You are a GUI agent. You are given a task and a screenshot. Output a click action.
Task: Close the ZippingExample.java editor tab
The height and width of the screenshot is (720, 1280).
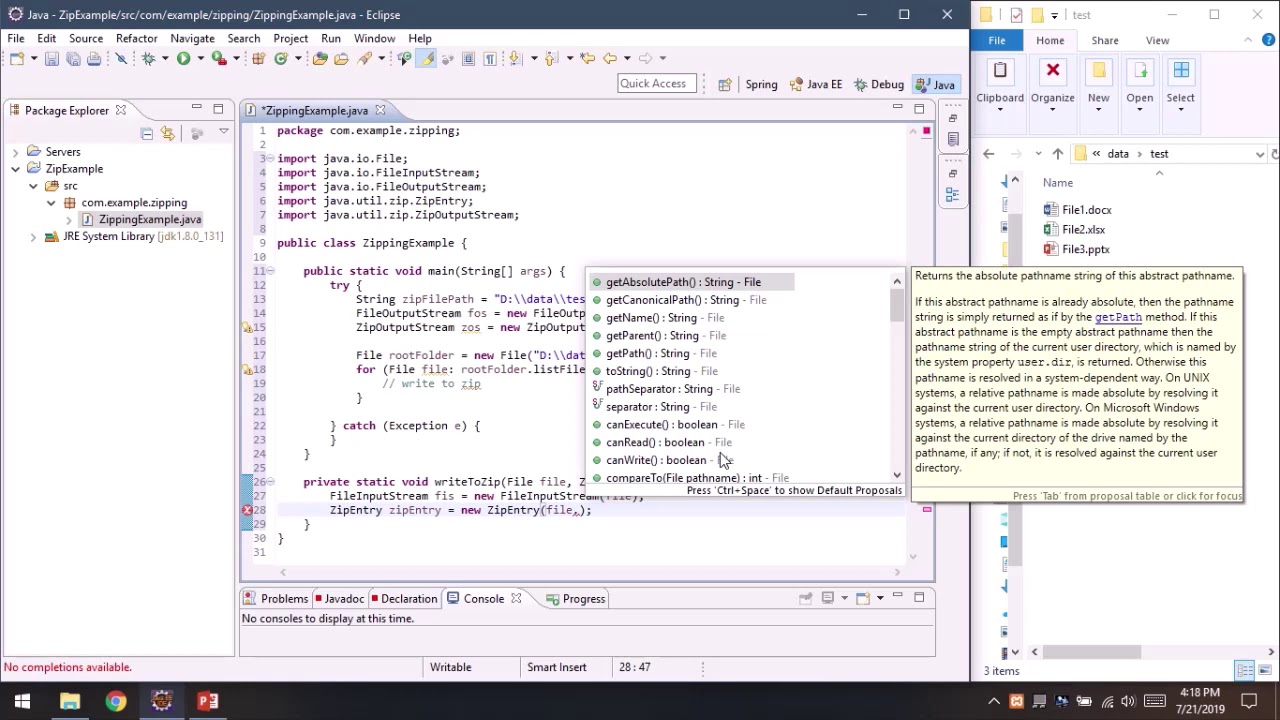[380, 110]
